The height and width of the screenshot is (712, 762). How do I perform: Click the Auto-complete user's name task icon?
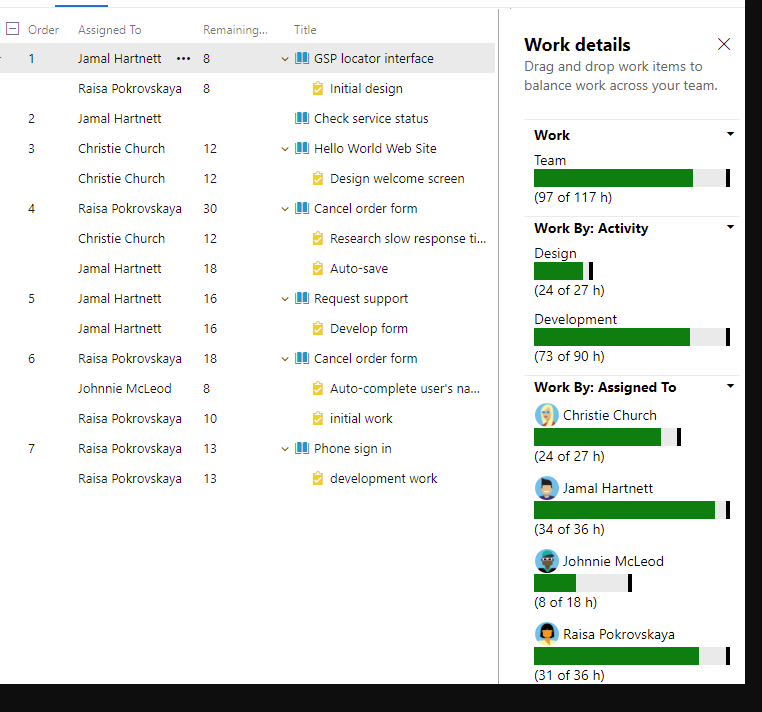(x=317, y=388)
